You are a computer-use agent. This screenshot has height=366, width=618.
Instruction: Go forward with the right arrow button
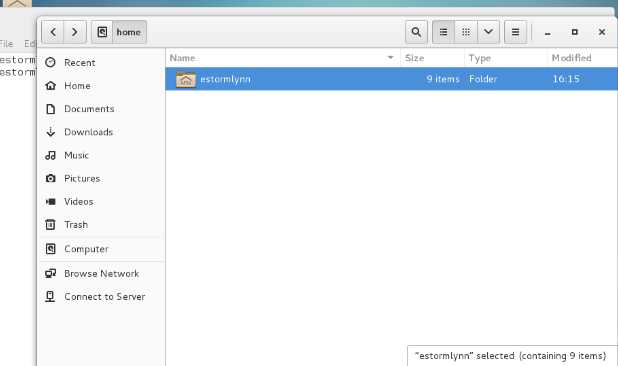click(x=74, y=32)
